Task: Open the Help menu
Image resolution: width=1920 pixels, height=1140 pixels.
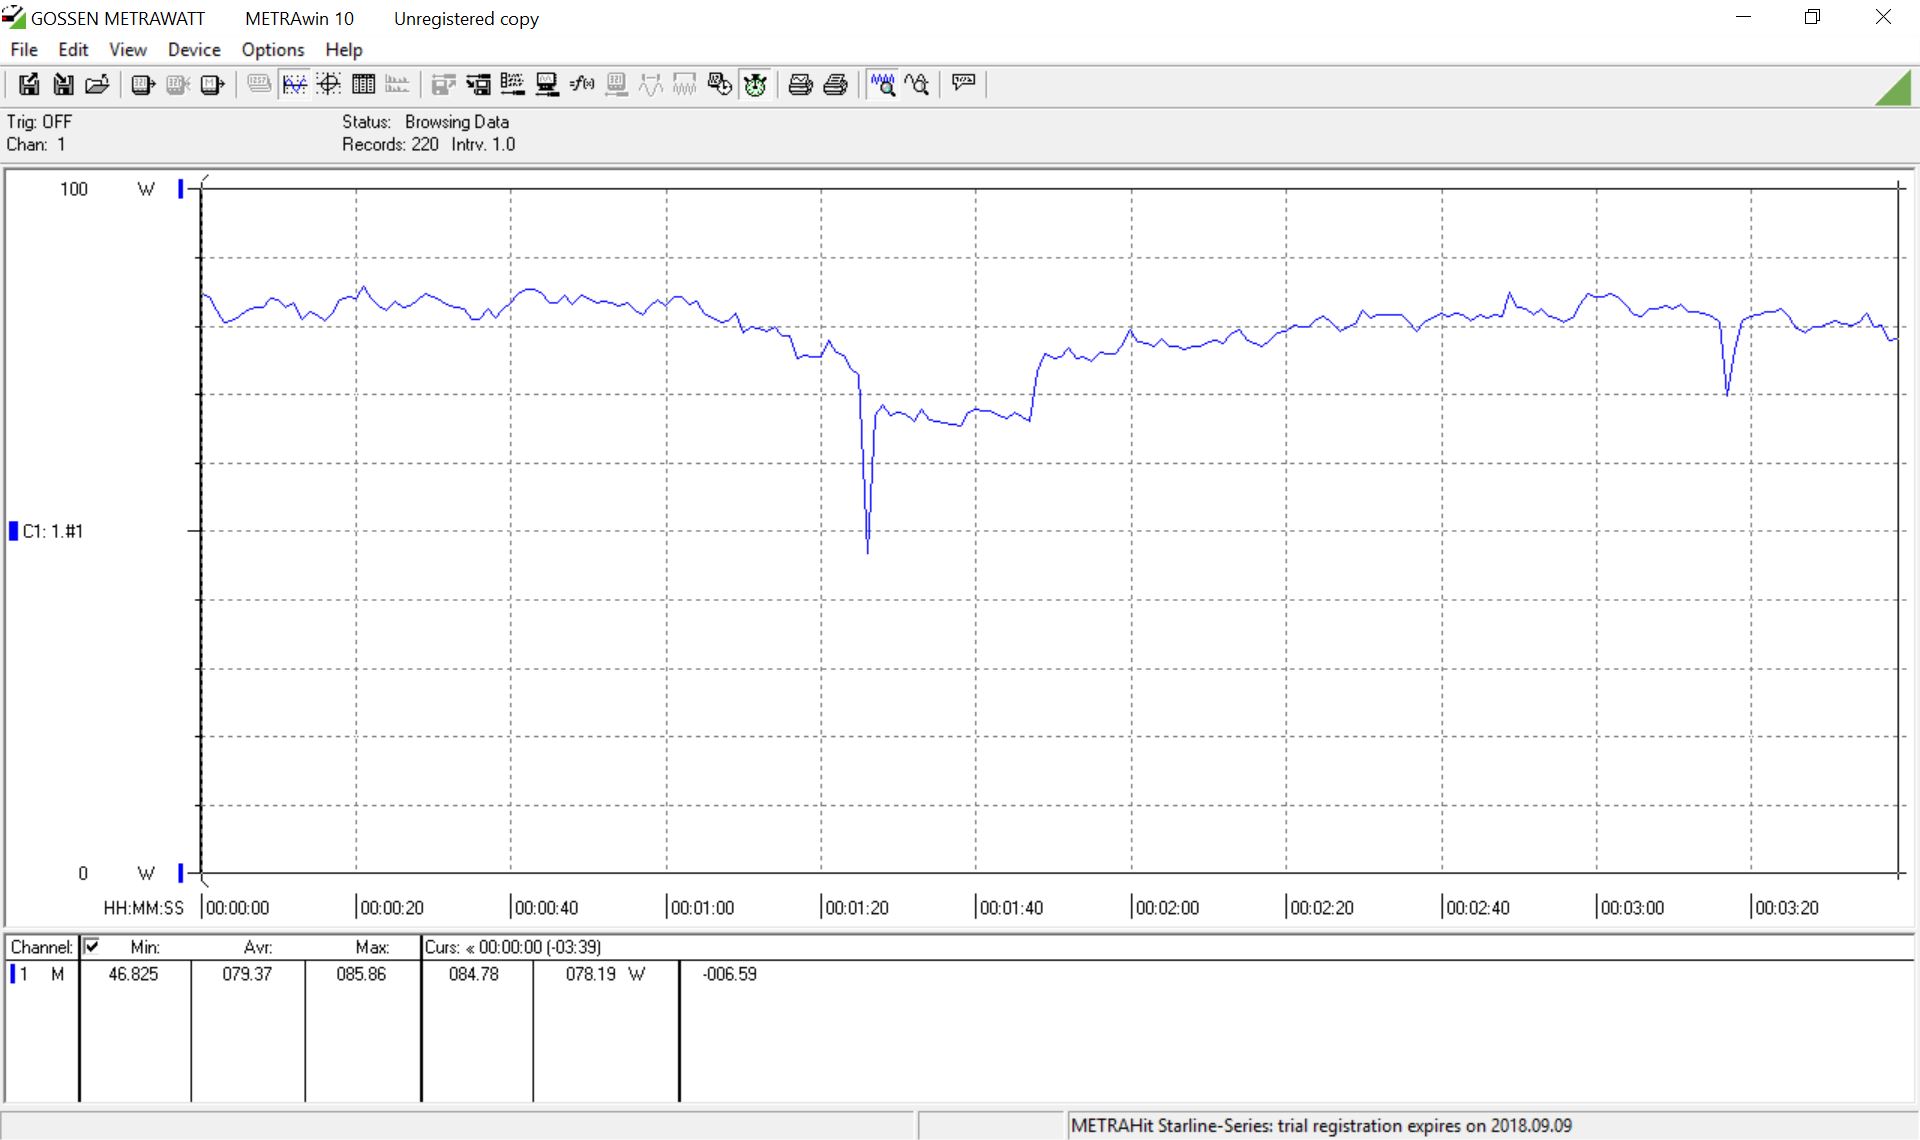Action: coord(343,50)
